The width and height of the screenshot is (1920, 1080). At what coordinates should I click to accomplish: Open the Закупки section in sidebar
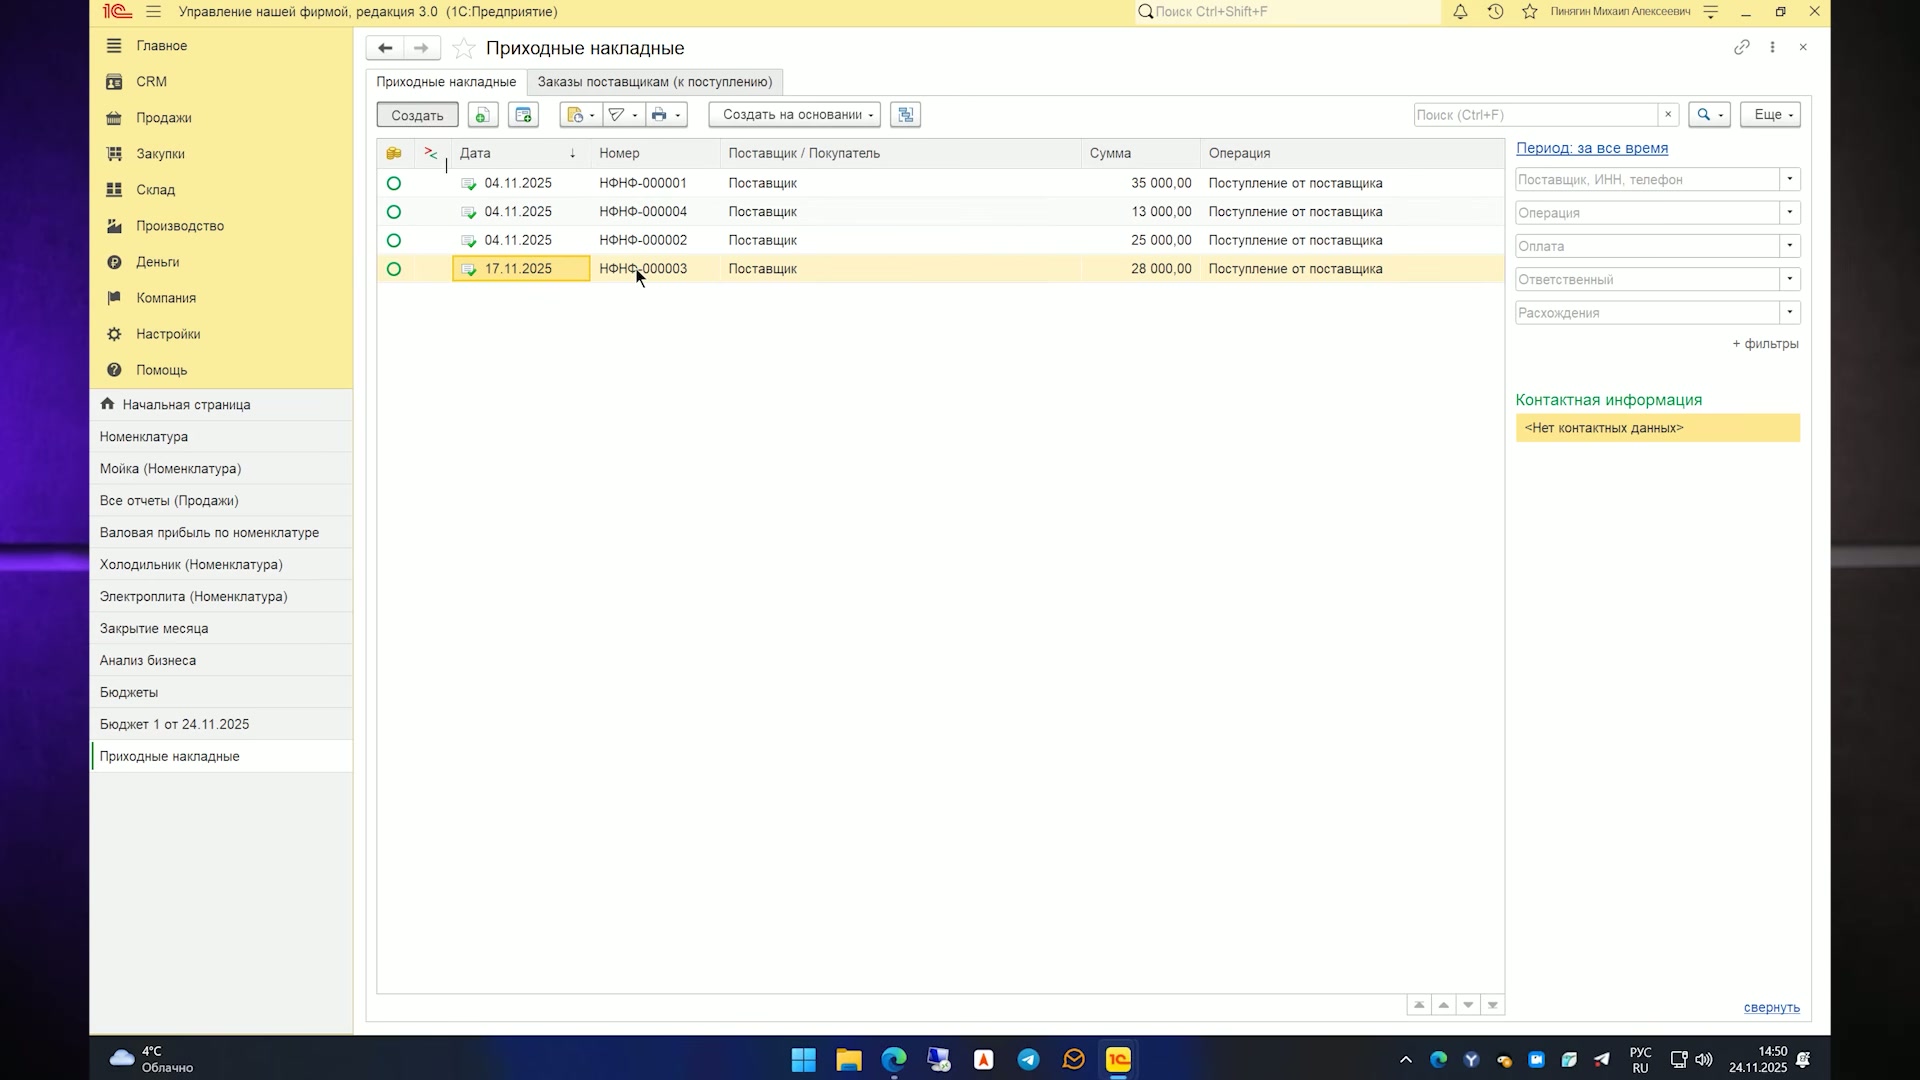(161, 154)
